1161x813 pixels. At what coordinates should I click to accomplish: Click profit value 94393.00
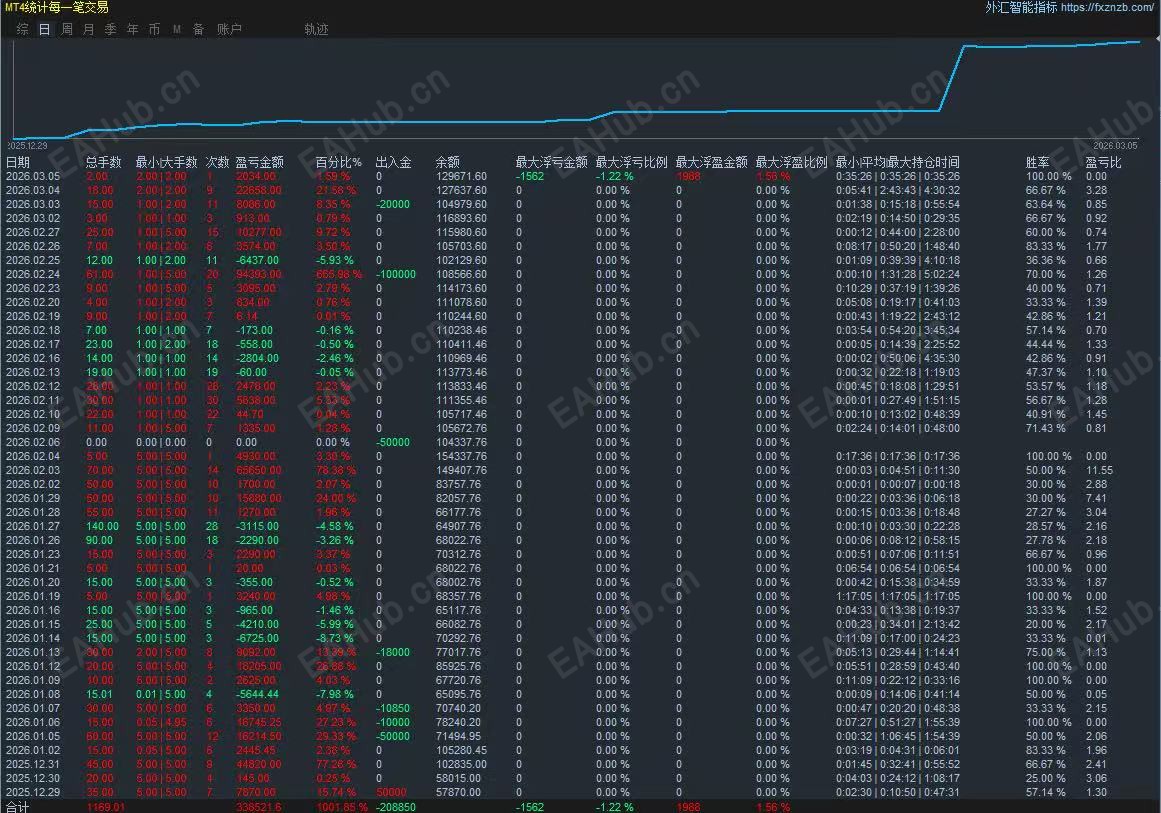point(258,274)
